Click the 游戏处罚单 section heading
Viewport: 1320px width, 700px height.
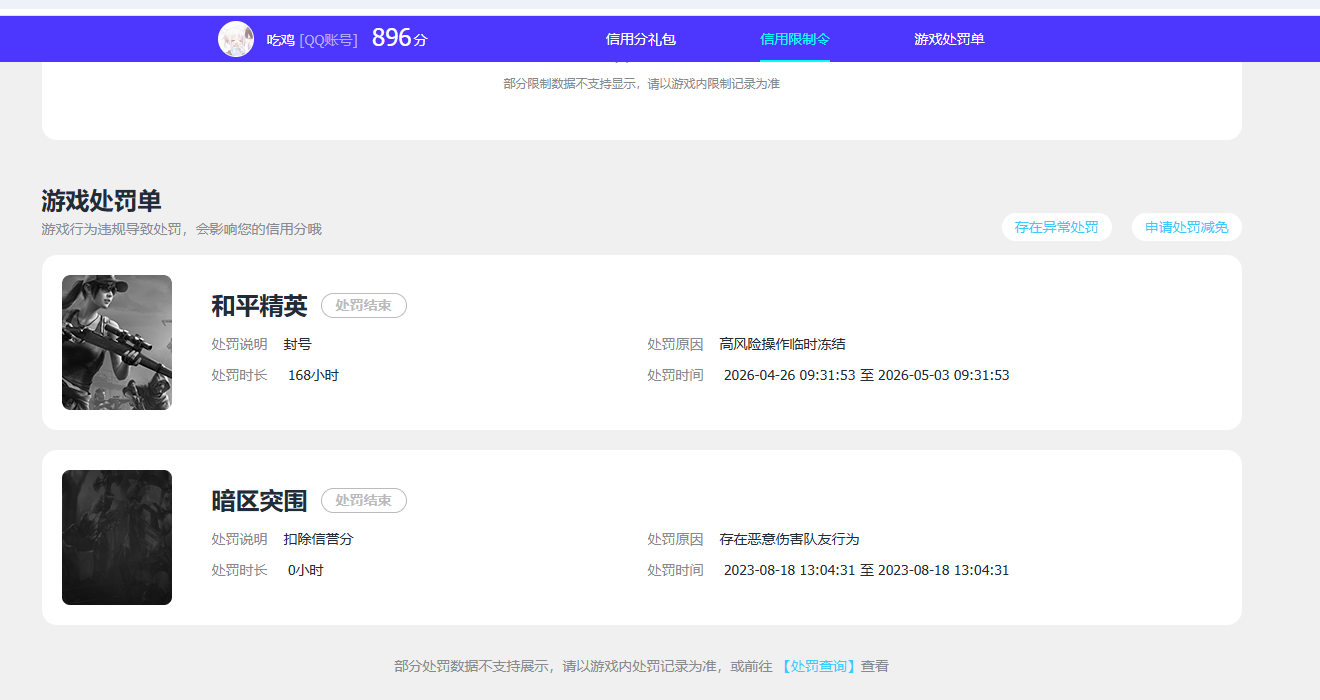click(x=101, y=201)
